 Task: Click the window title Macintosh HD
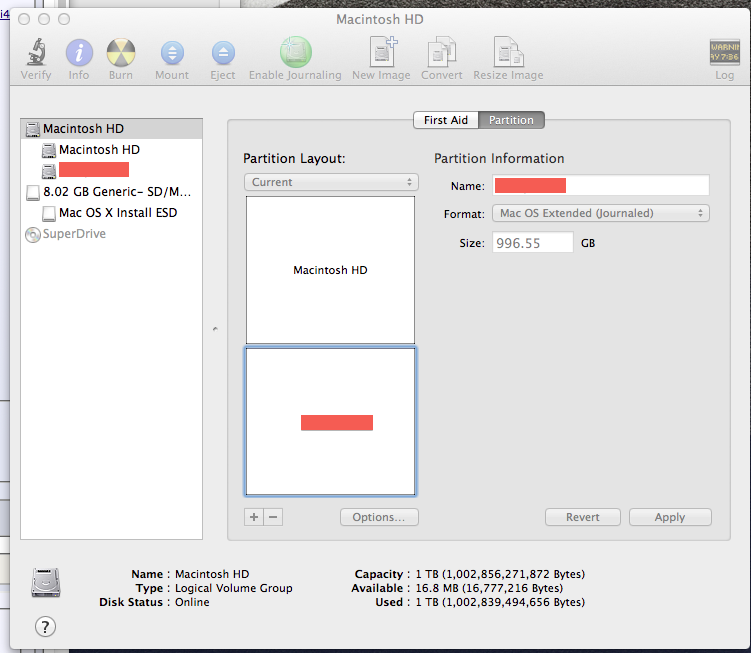click(380, 20)
